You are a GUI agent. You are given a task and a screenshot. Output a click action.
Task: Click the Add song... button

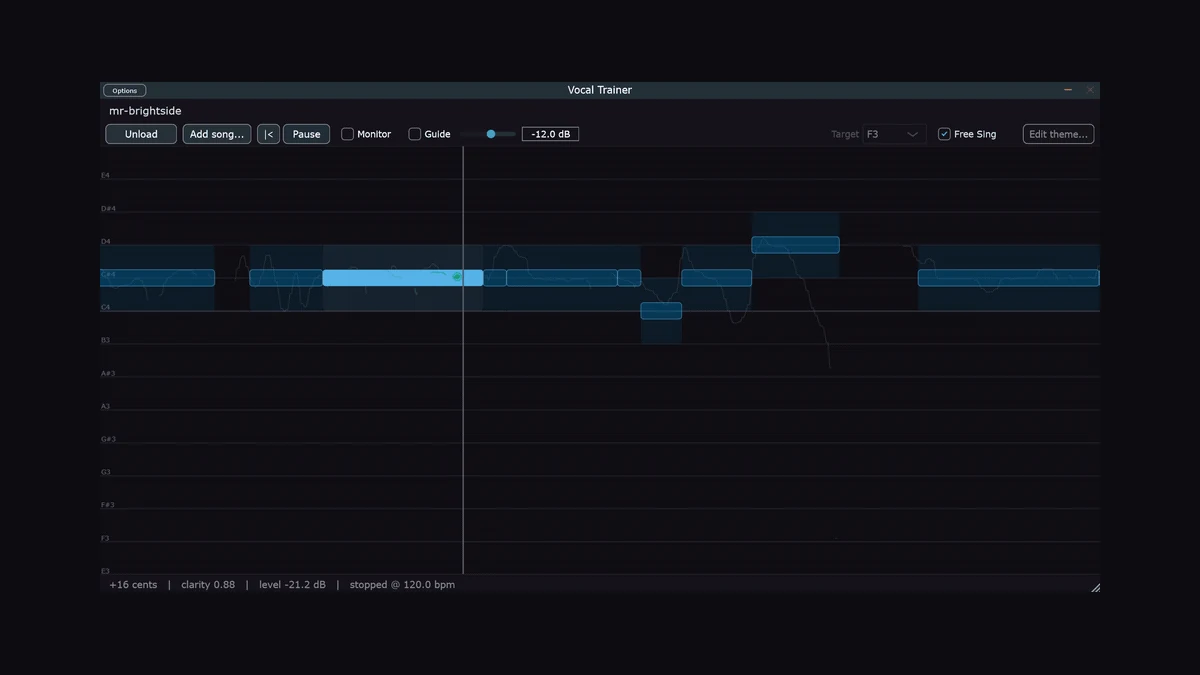pos(217,134)
